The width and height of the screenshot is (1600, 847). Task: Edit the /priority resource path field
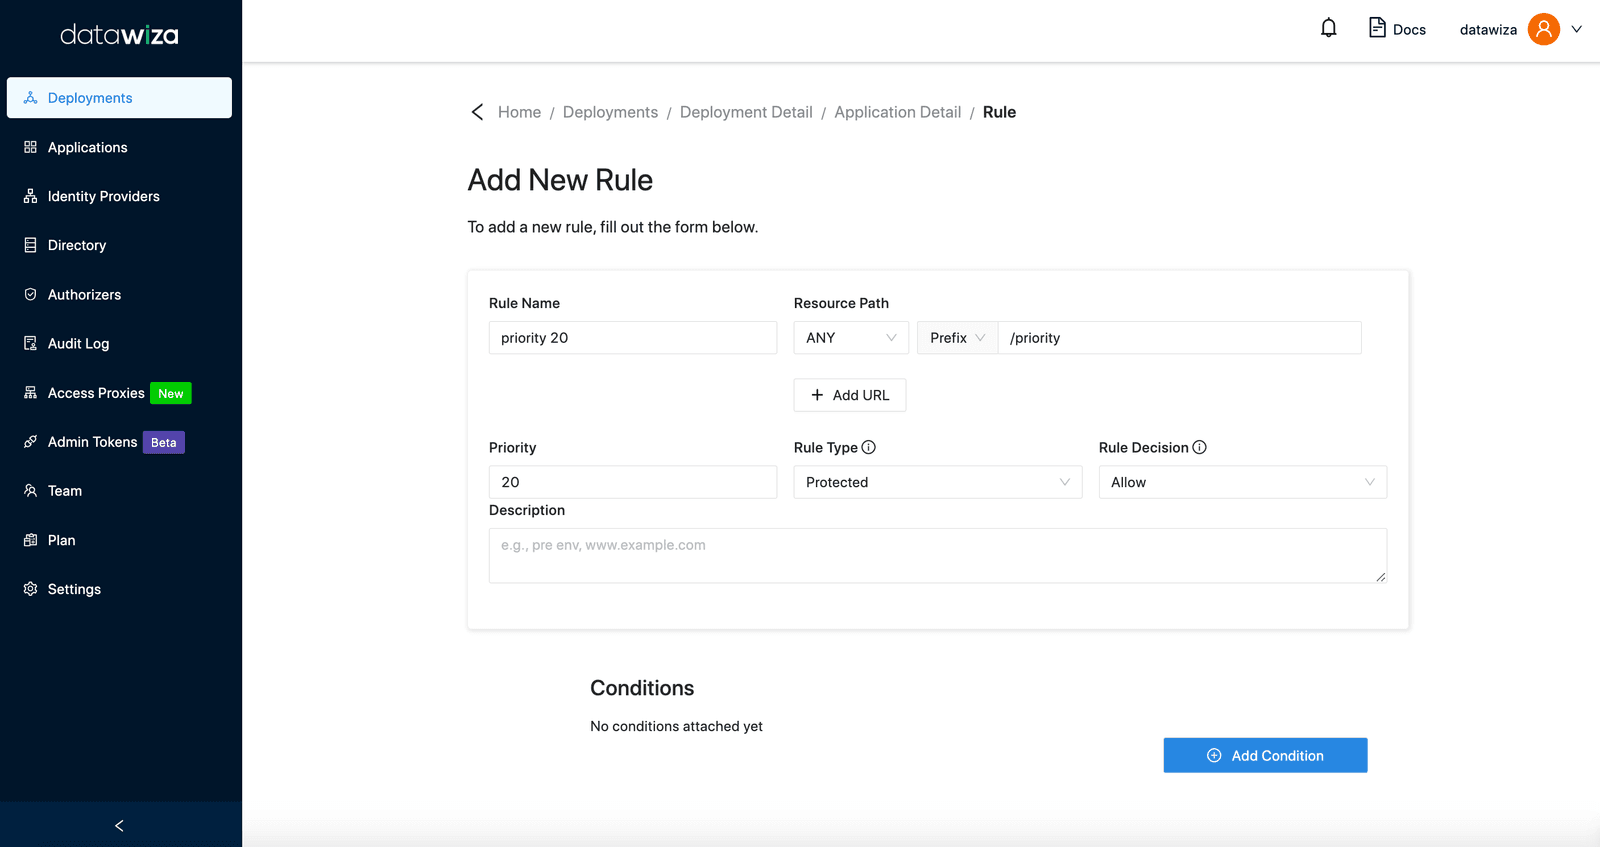point(1179,338)
